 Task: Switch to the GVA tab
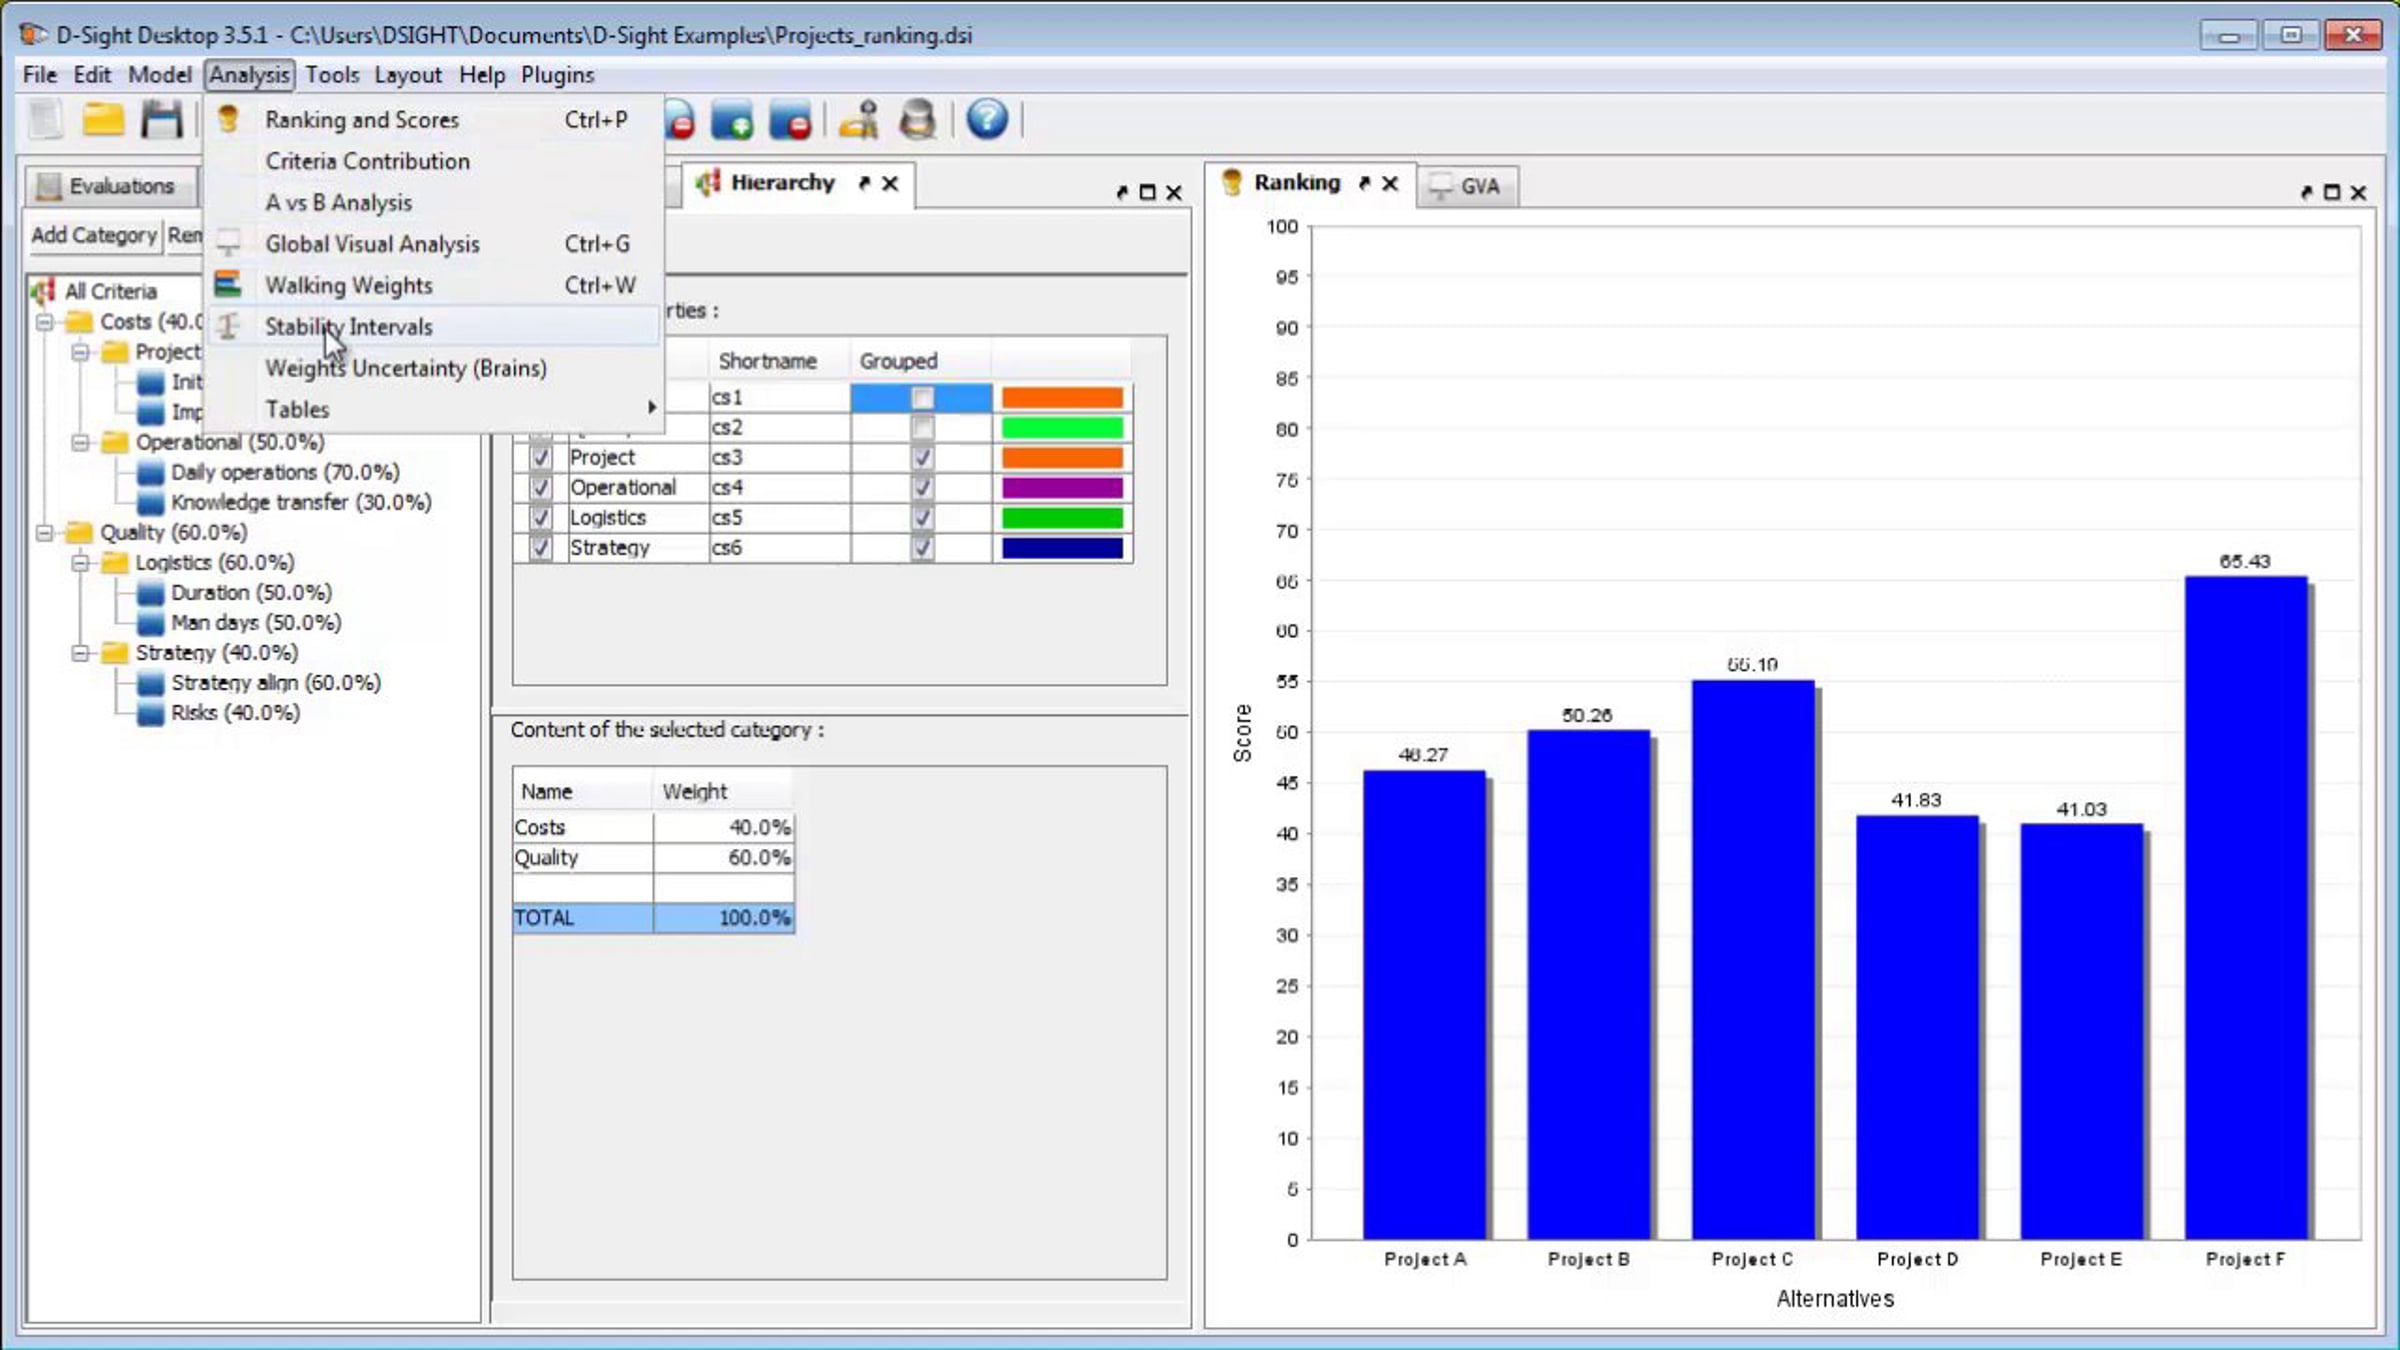pyautogui.click(x=1468, y=186)
